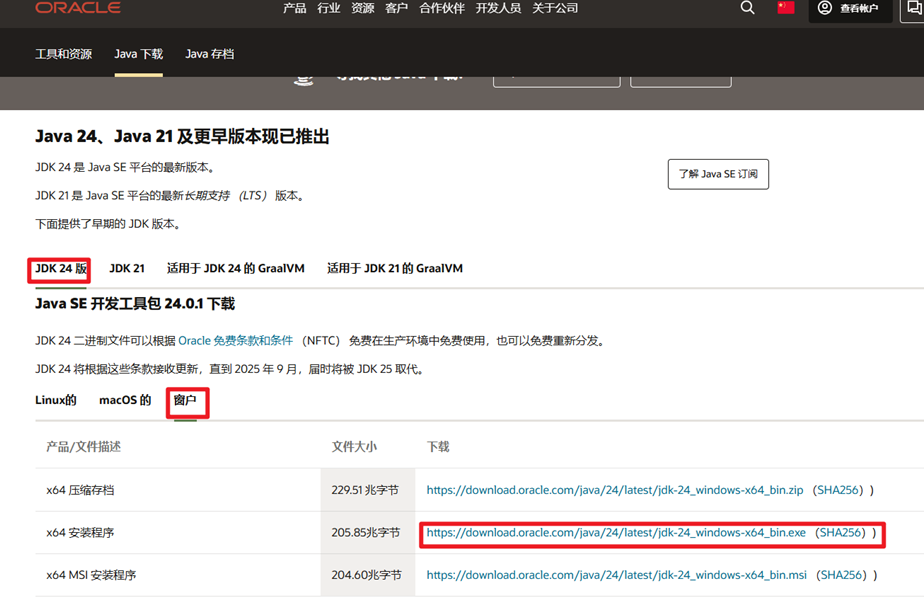
Task: Switch to the JDK 21 tab
Action: coord(127,269)
